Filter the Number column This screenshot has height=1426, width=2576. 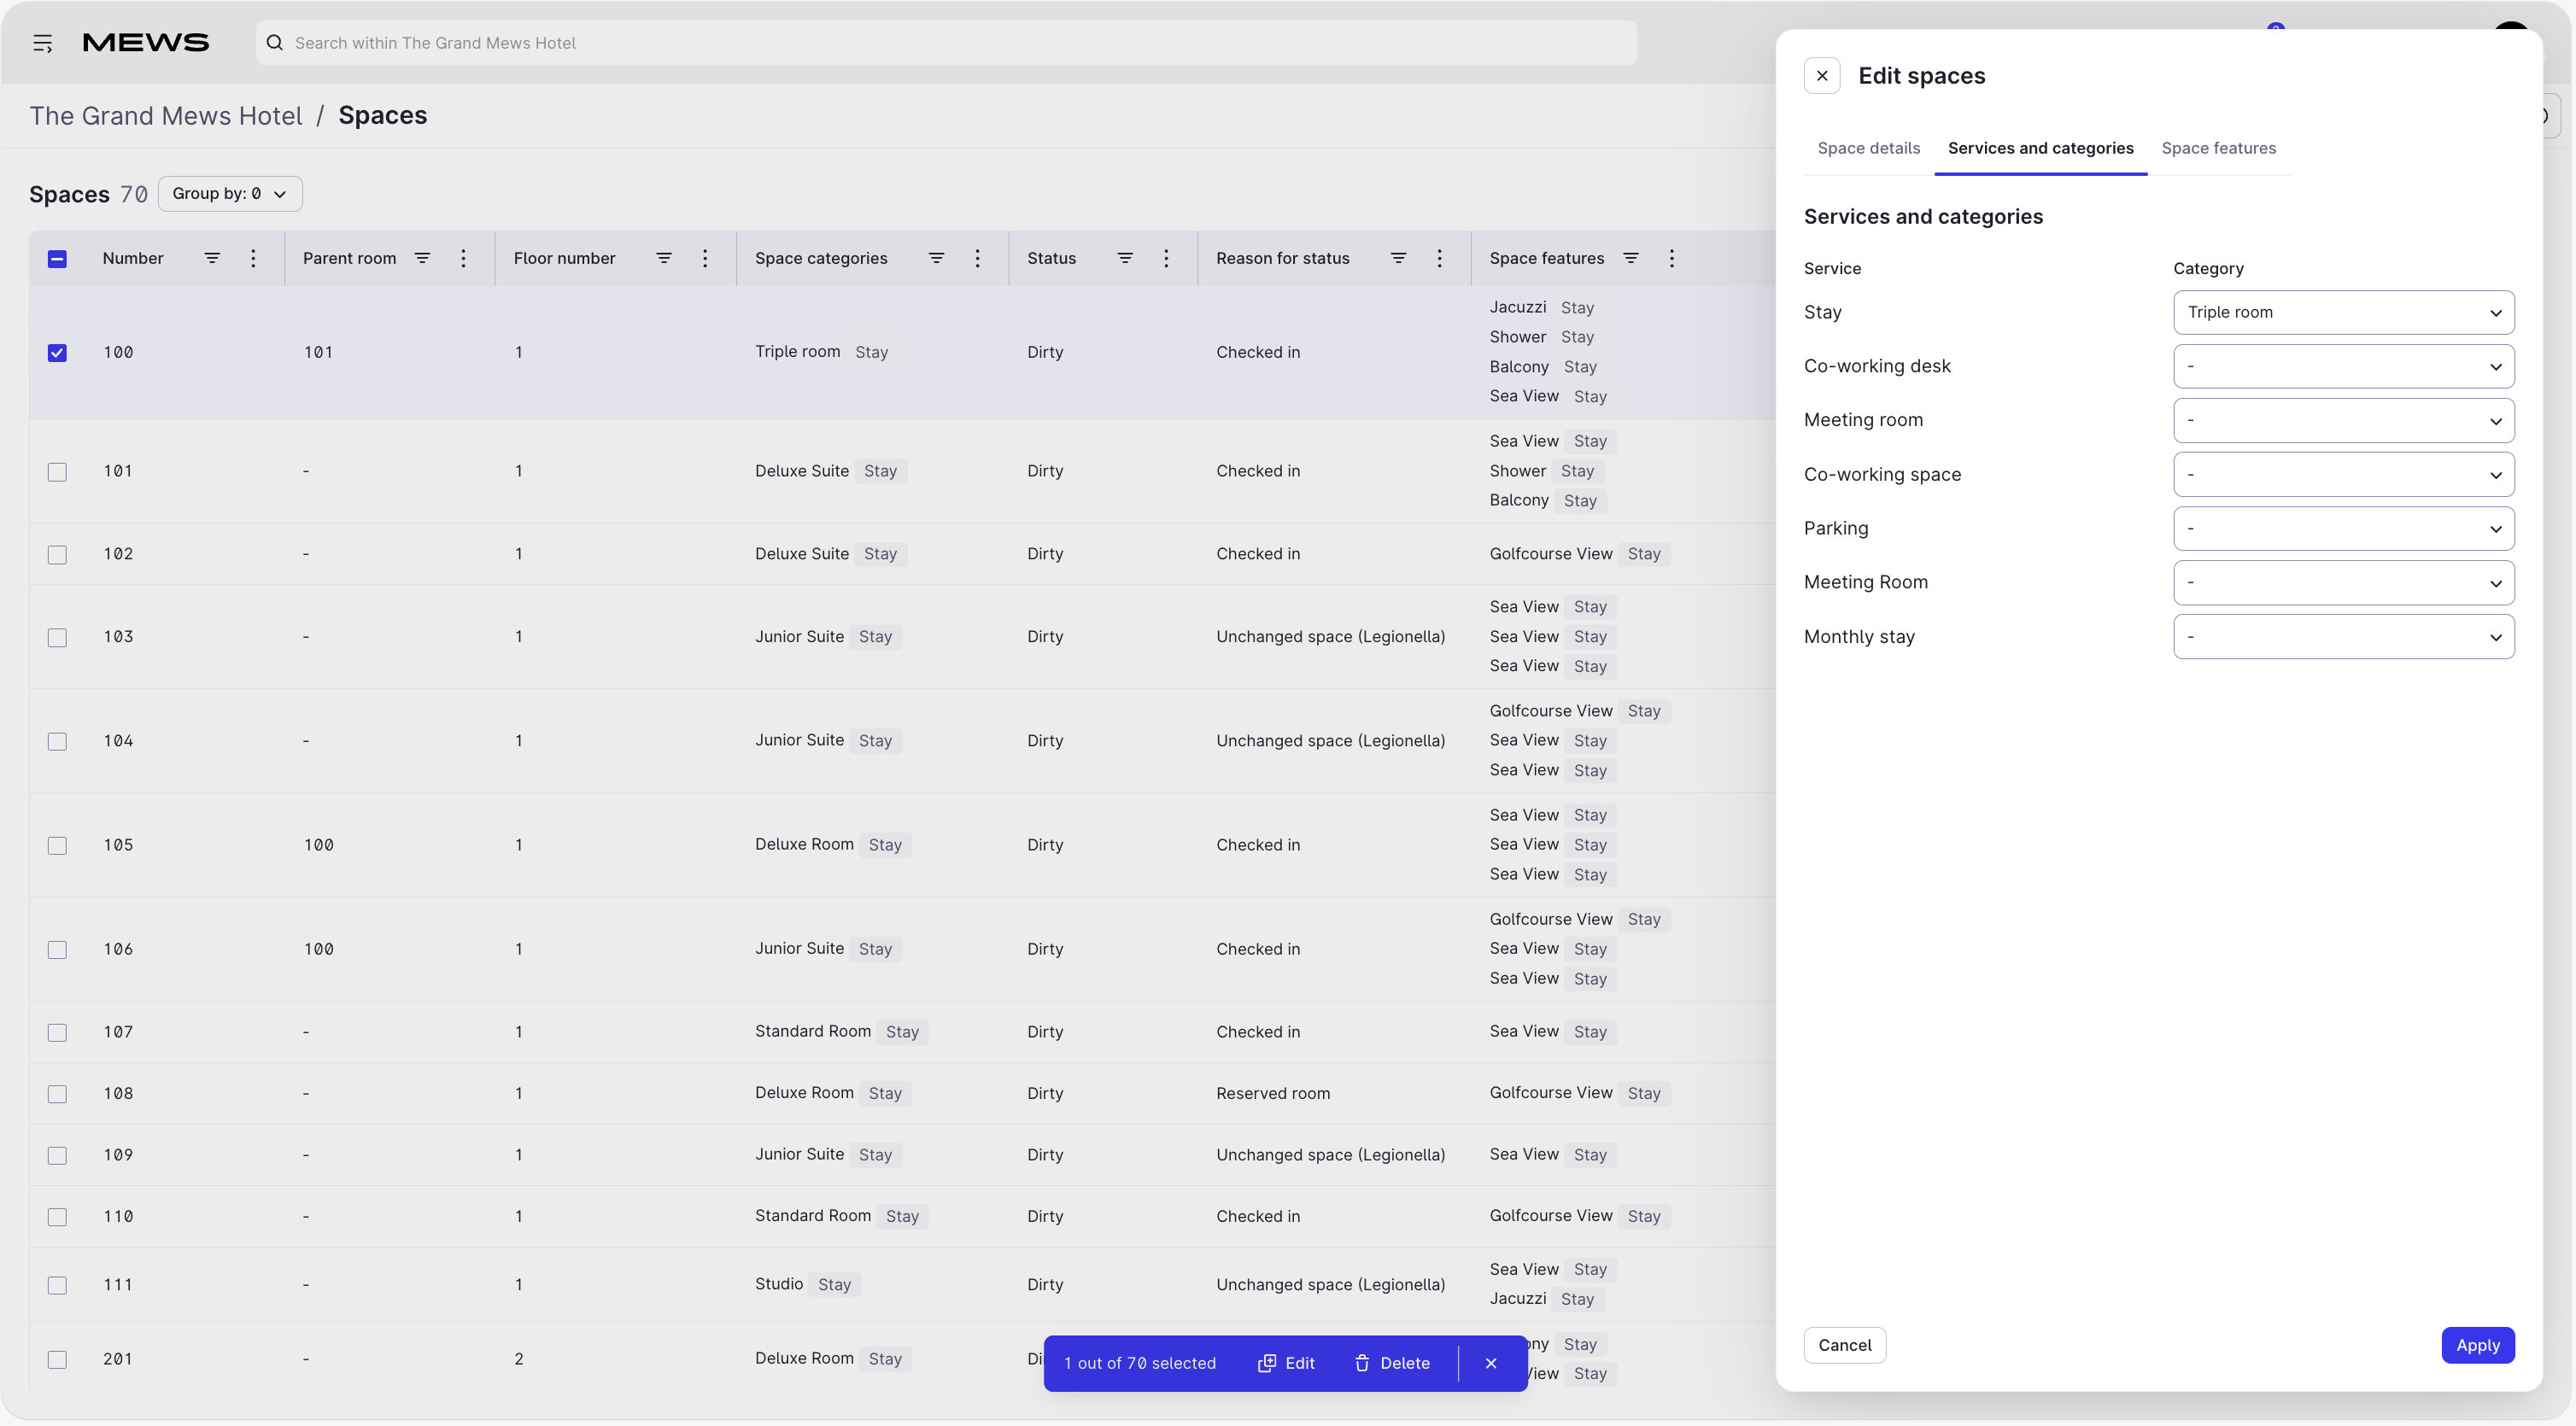tap(212, 258)
